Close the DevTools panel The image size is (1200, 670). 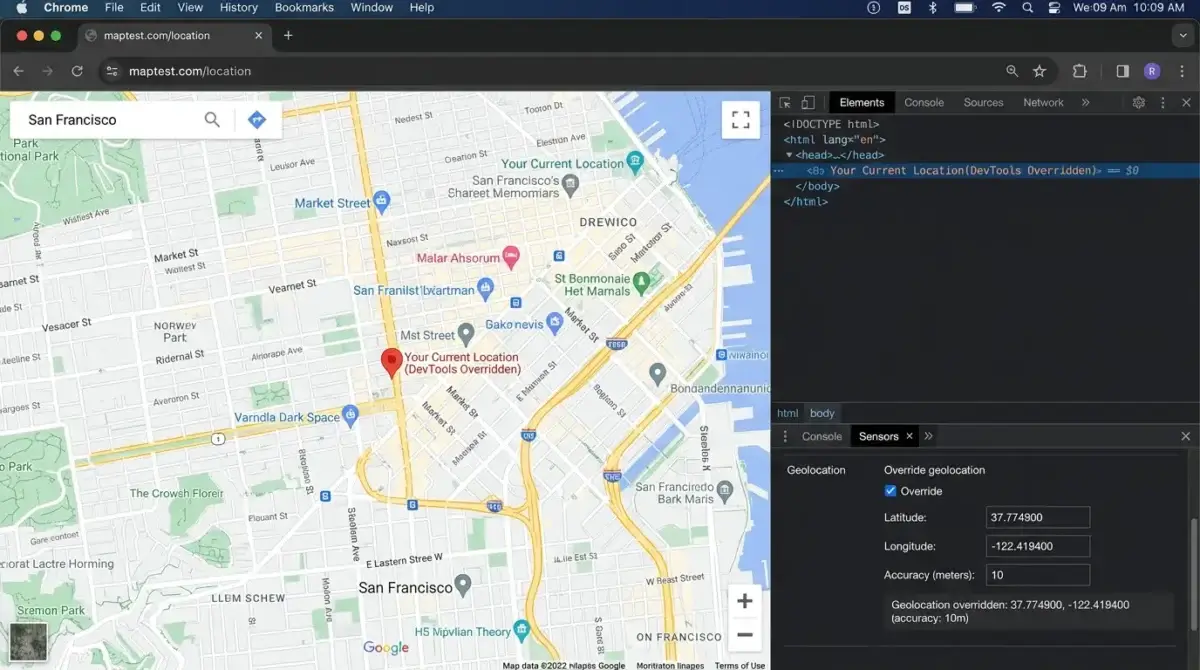(1186, 102)
